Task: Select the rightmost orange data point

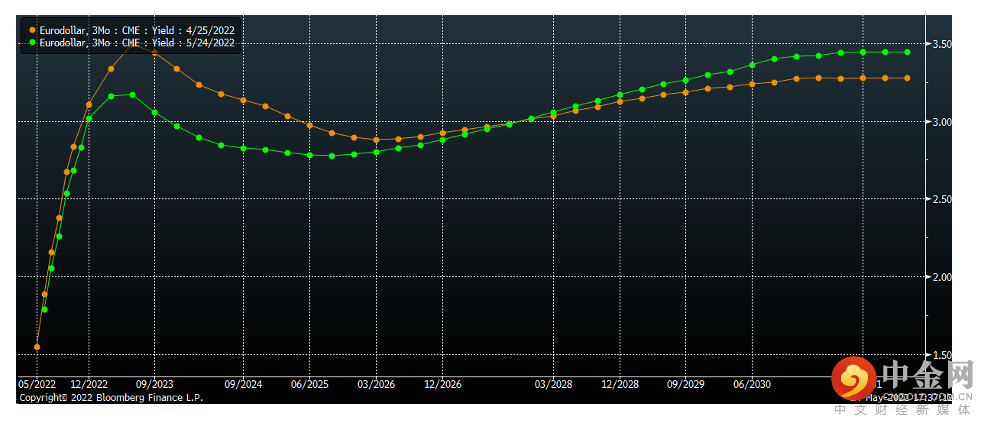Action: (907, 78)
